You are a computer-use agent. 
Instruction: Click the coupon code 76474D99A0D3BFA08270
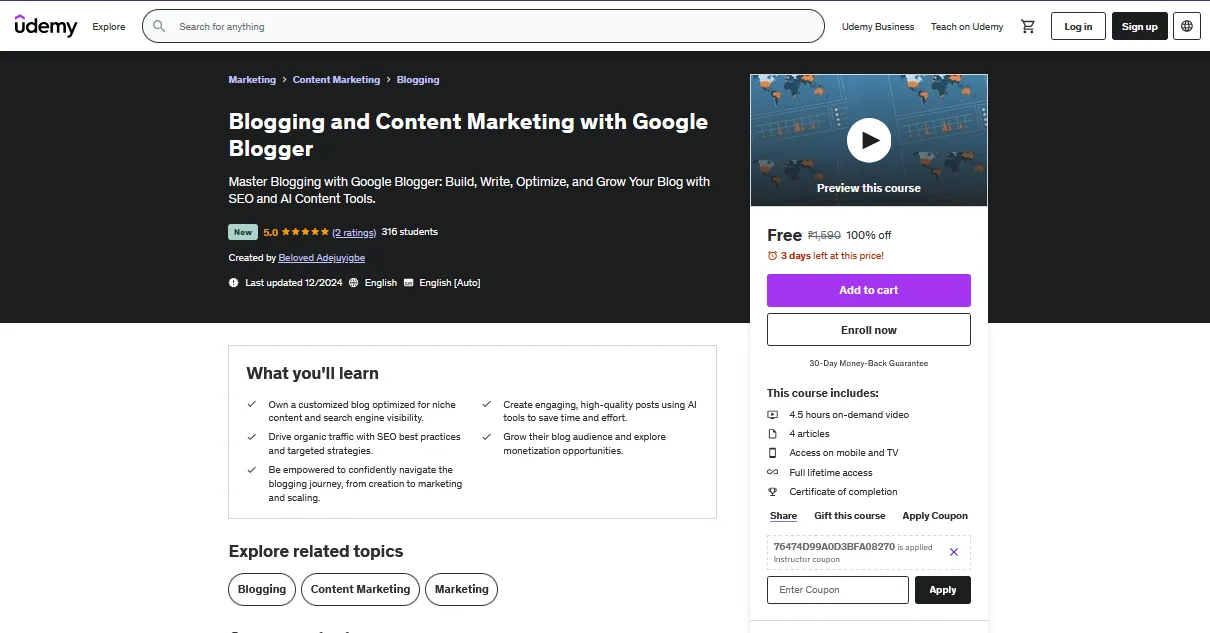click(834, 547)
